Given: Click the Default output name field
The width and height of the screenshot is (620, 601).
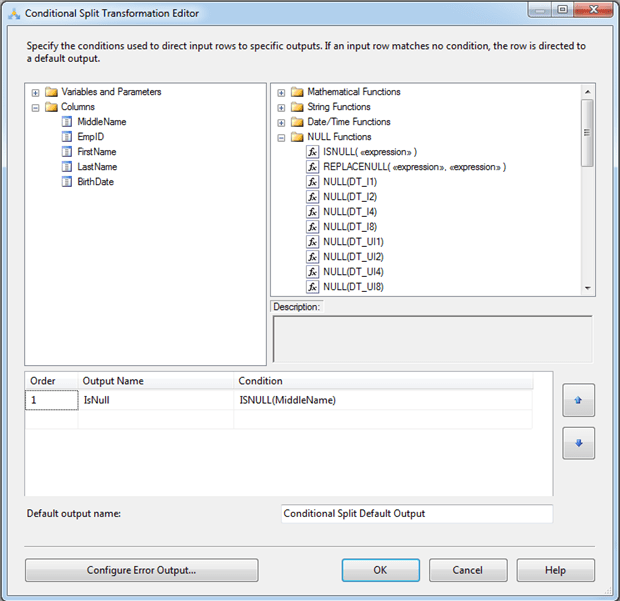Looking at the screenshot, I should click(415, 514).
